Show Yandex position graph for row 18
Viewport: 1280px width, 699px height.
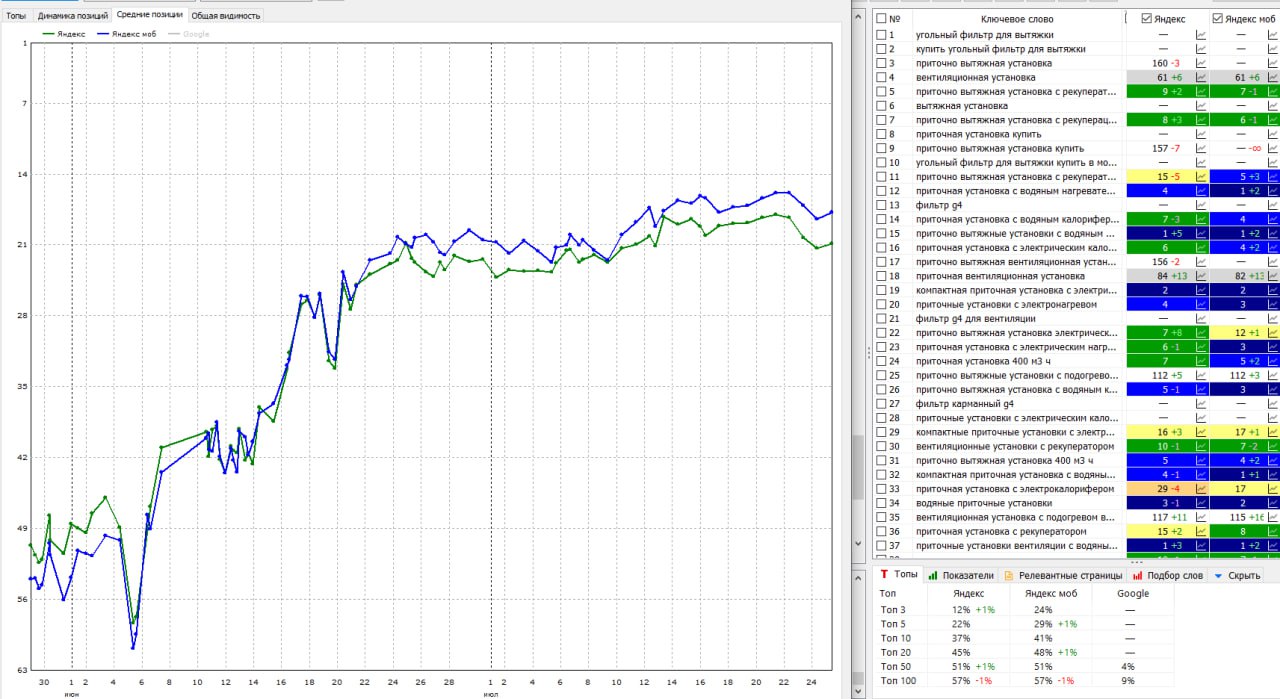pos(1201,276)
